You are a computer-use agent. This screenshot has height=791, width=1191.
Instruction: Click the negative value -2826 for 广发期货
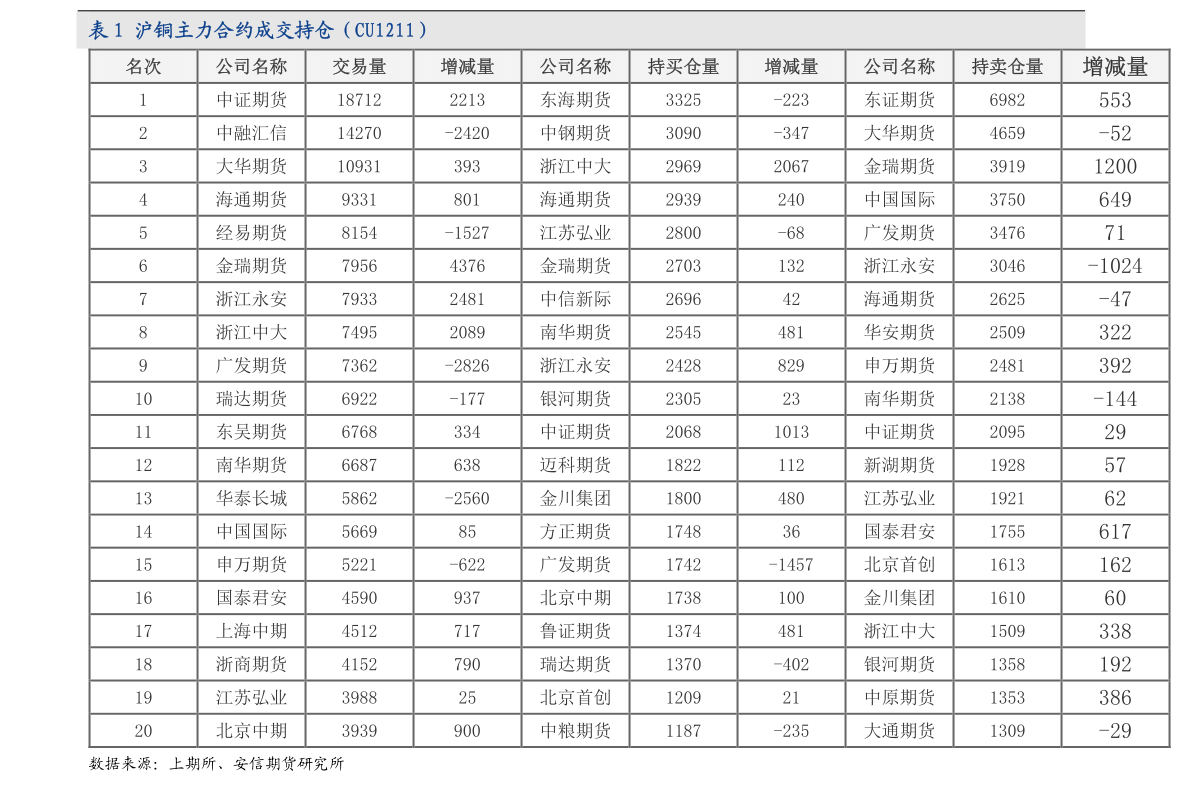[467, 365]
